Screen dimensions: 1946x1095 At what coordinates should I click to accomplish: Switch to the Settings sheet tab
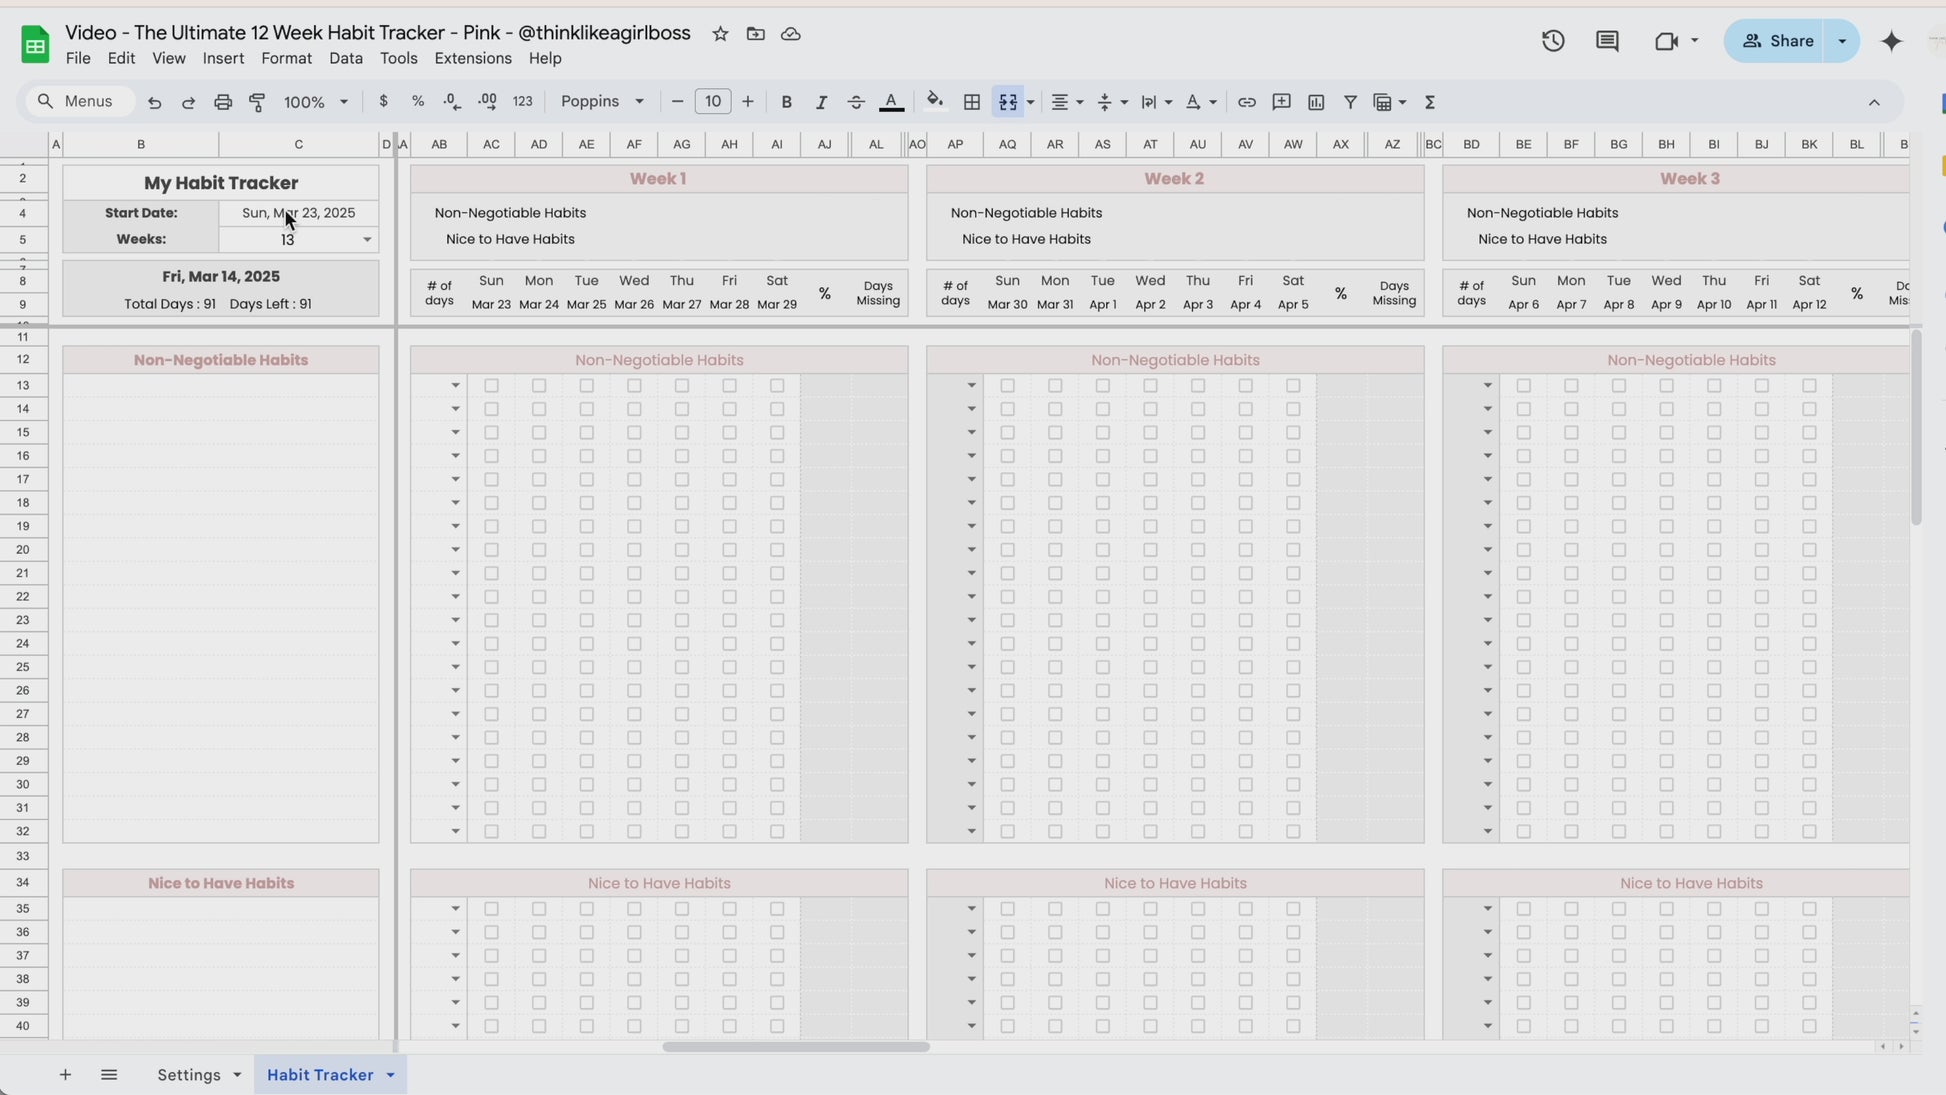point(188,1075)
